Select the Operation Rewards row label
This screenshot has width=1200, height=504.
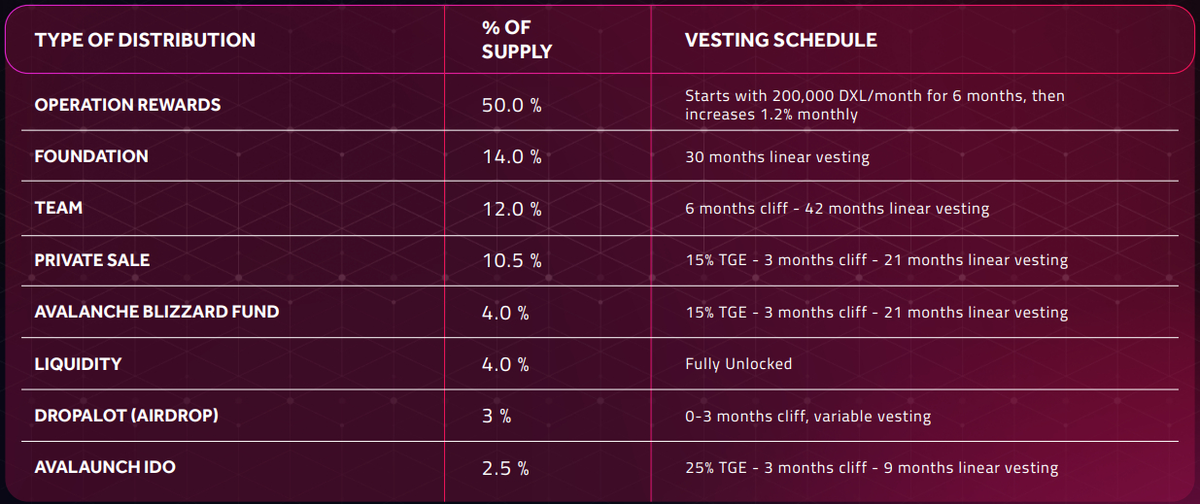[128, 105]
